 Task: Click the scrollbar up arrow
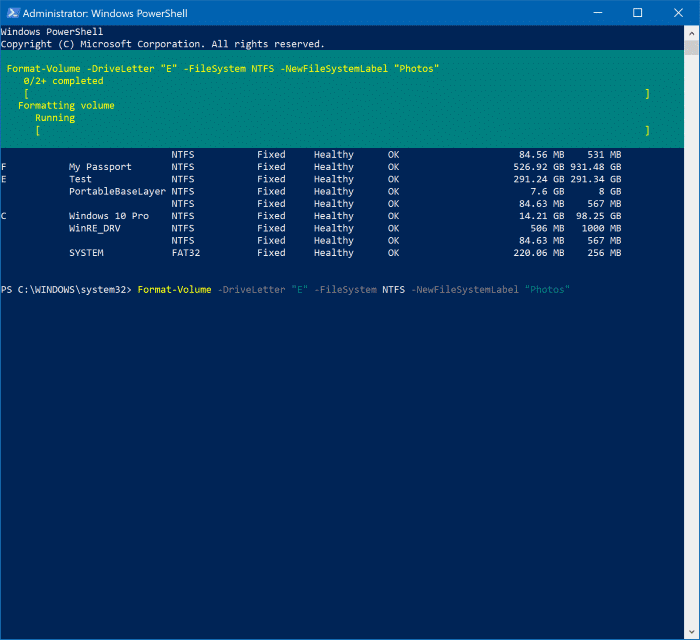click(x=692, y=33)
